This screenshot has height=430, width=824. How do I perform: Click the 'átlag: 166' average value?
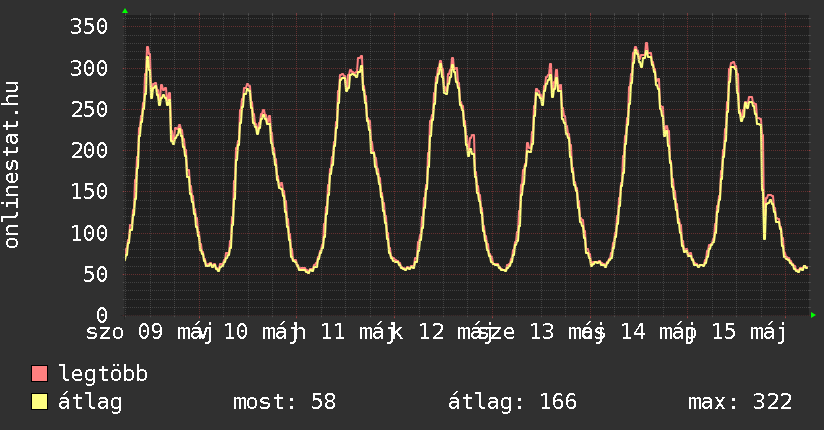(512, 402)
